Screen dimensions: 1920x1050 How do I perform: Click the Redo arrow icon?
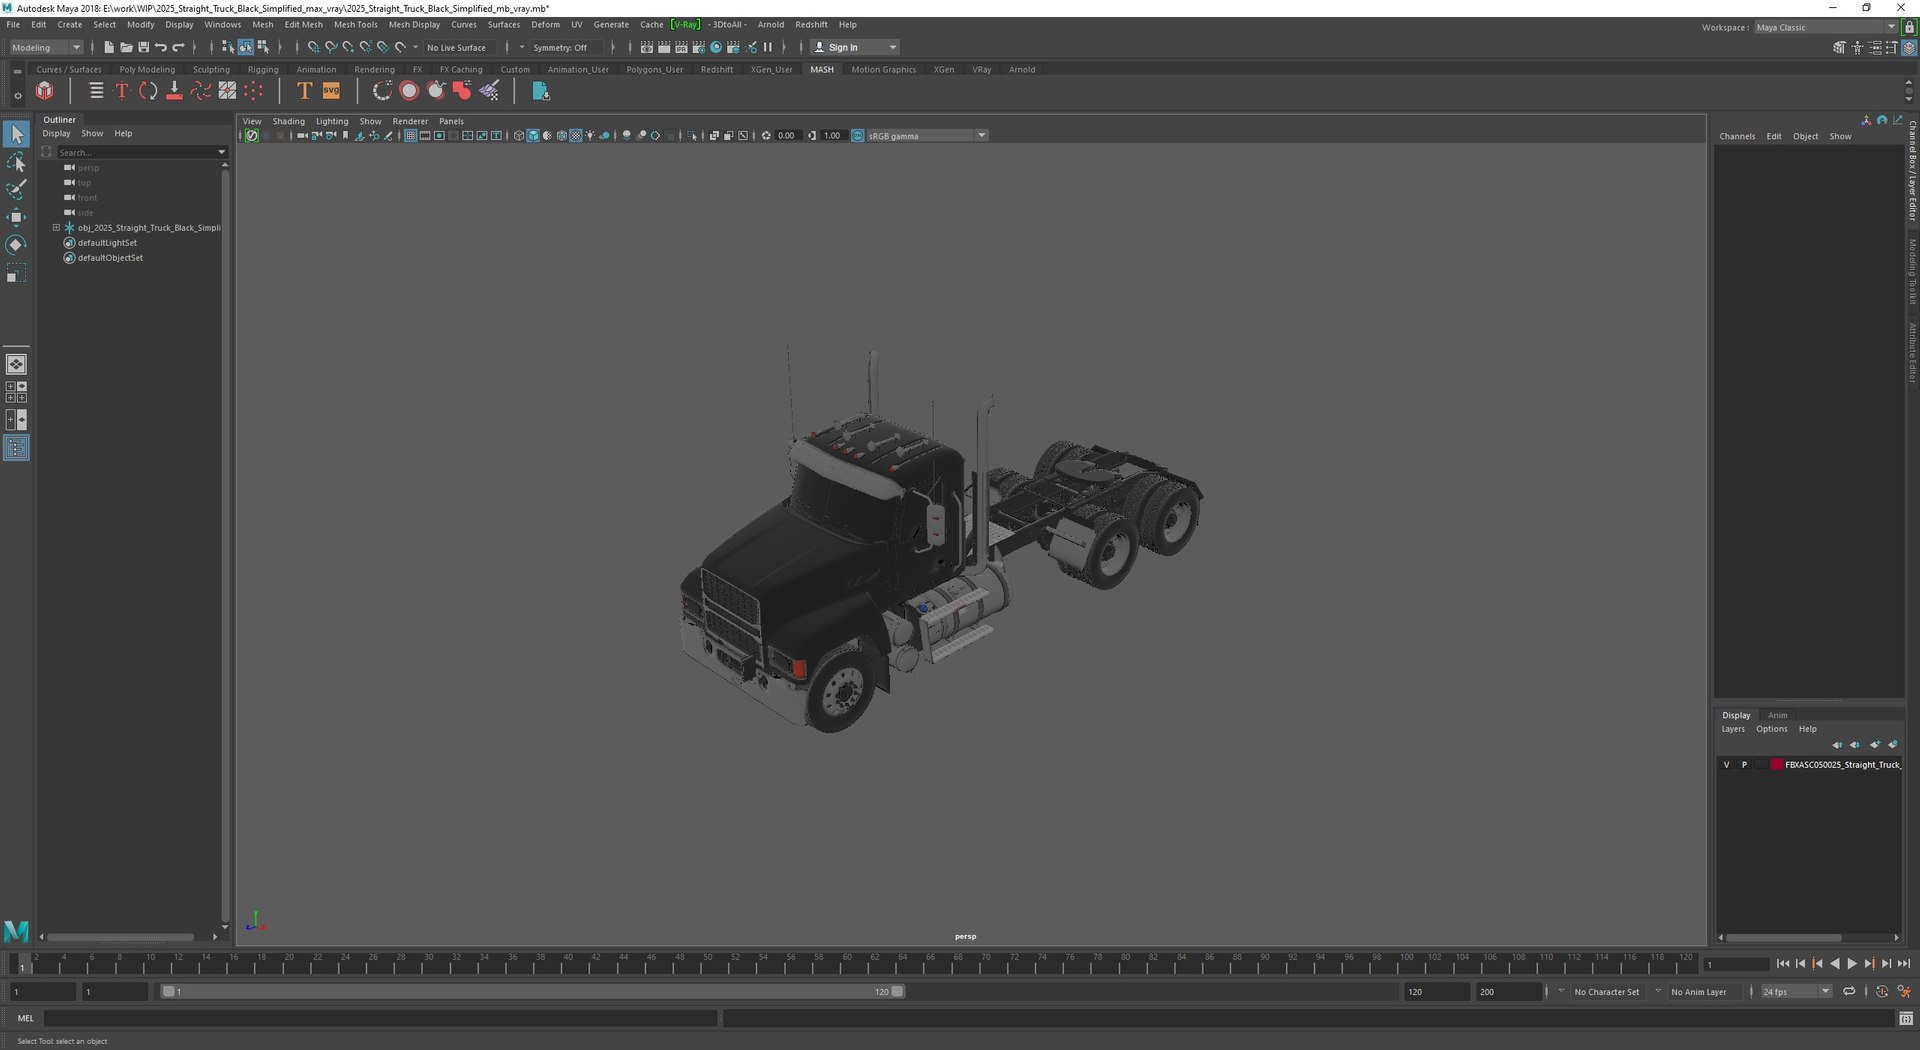point(179,47)
